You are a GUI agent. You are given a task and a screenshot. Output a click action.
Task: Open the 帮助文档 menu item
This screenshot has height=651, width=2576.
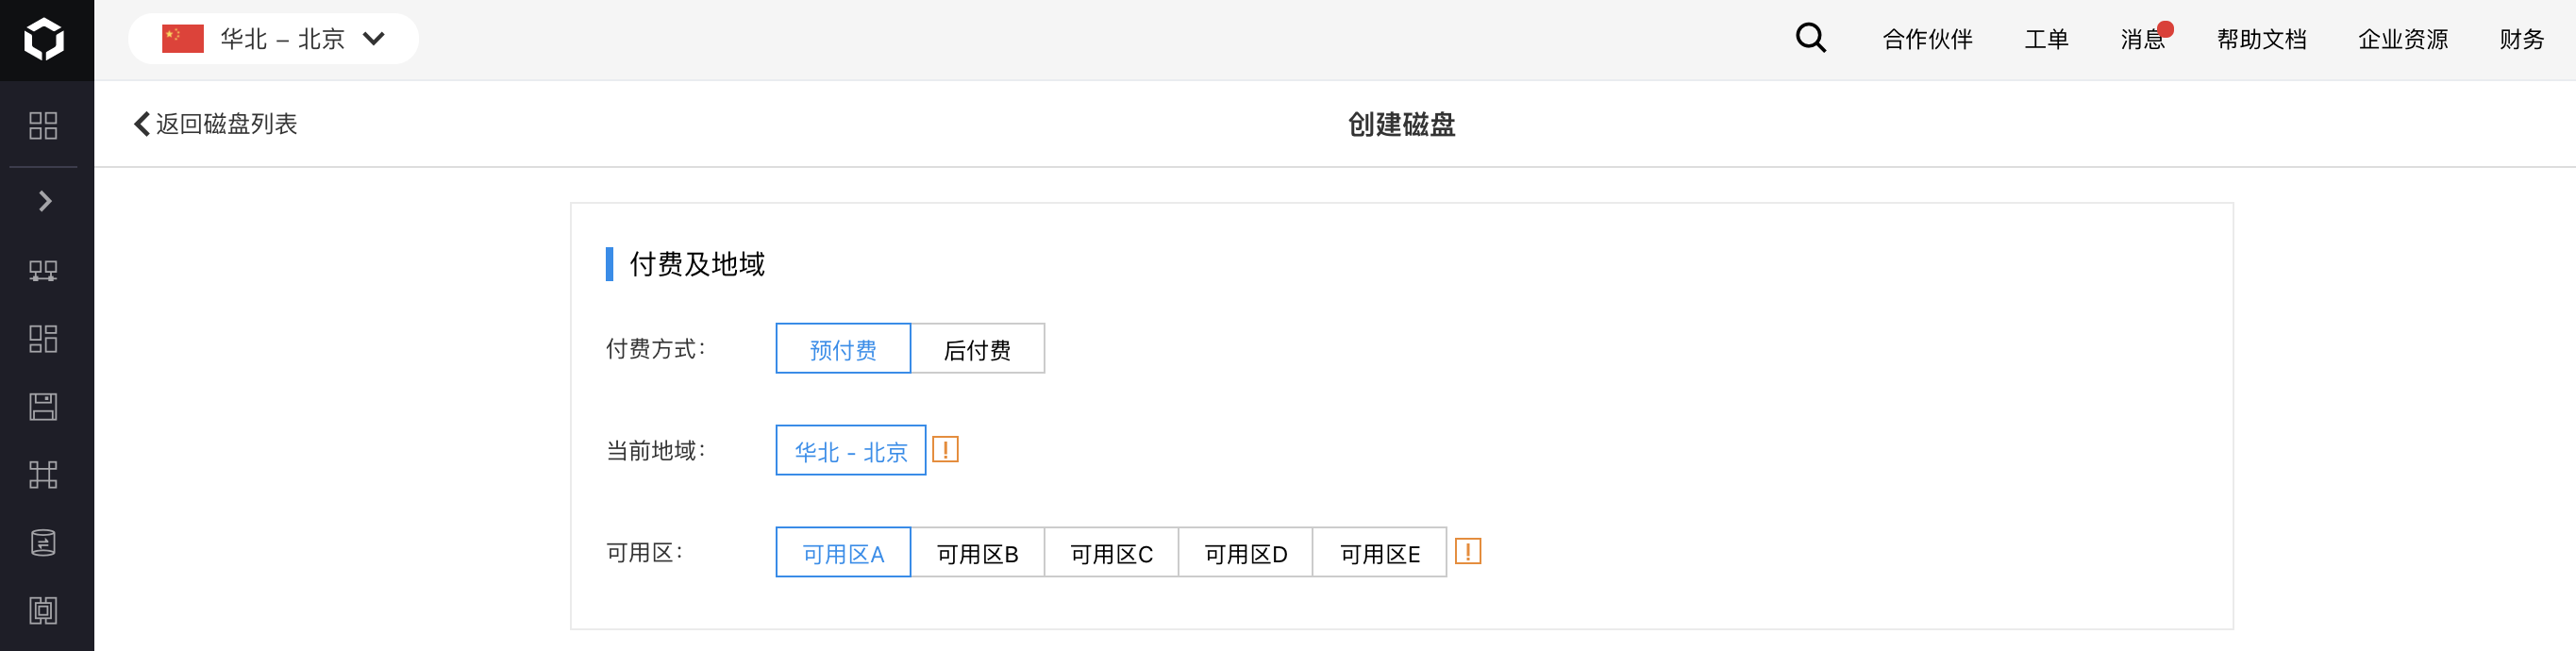click(2261, 39)
